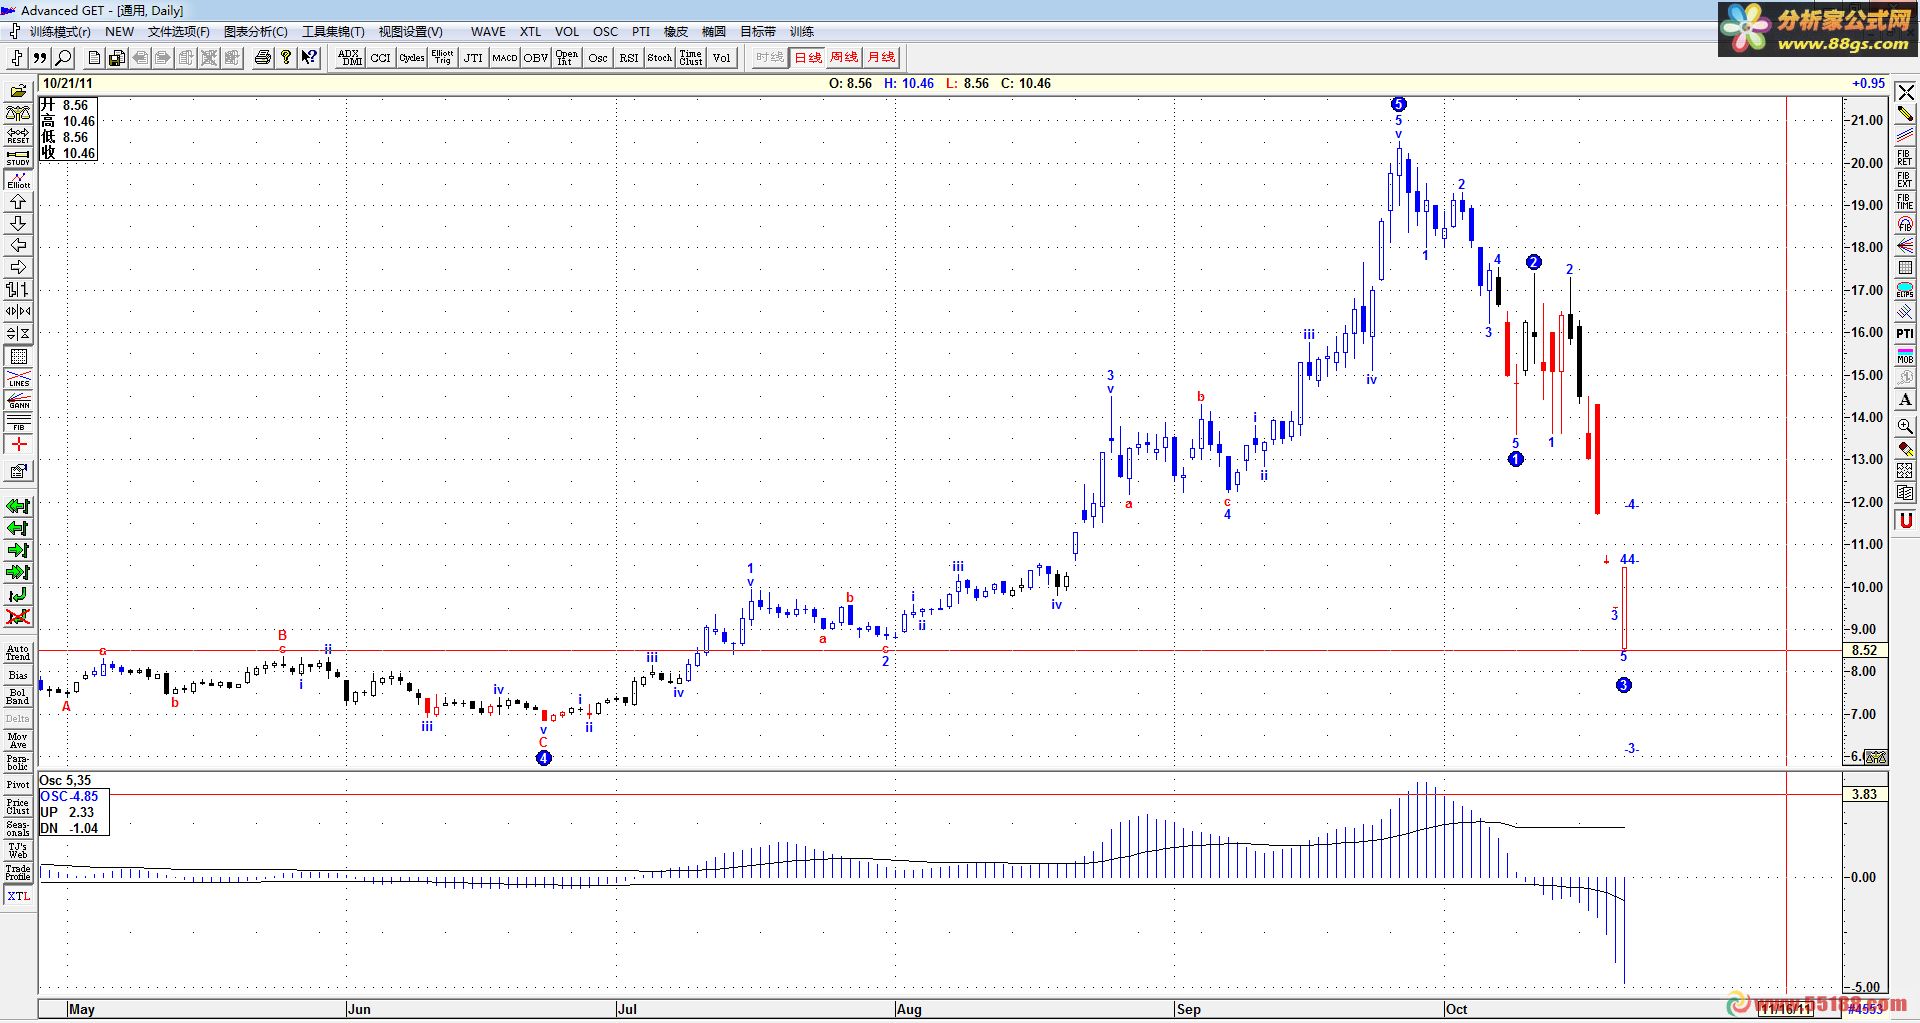Click the OBV indicator button
Image resolution: width=1920 pixels, height=1023 pixels.
coord(536,58)
